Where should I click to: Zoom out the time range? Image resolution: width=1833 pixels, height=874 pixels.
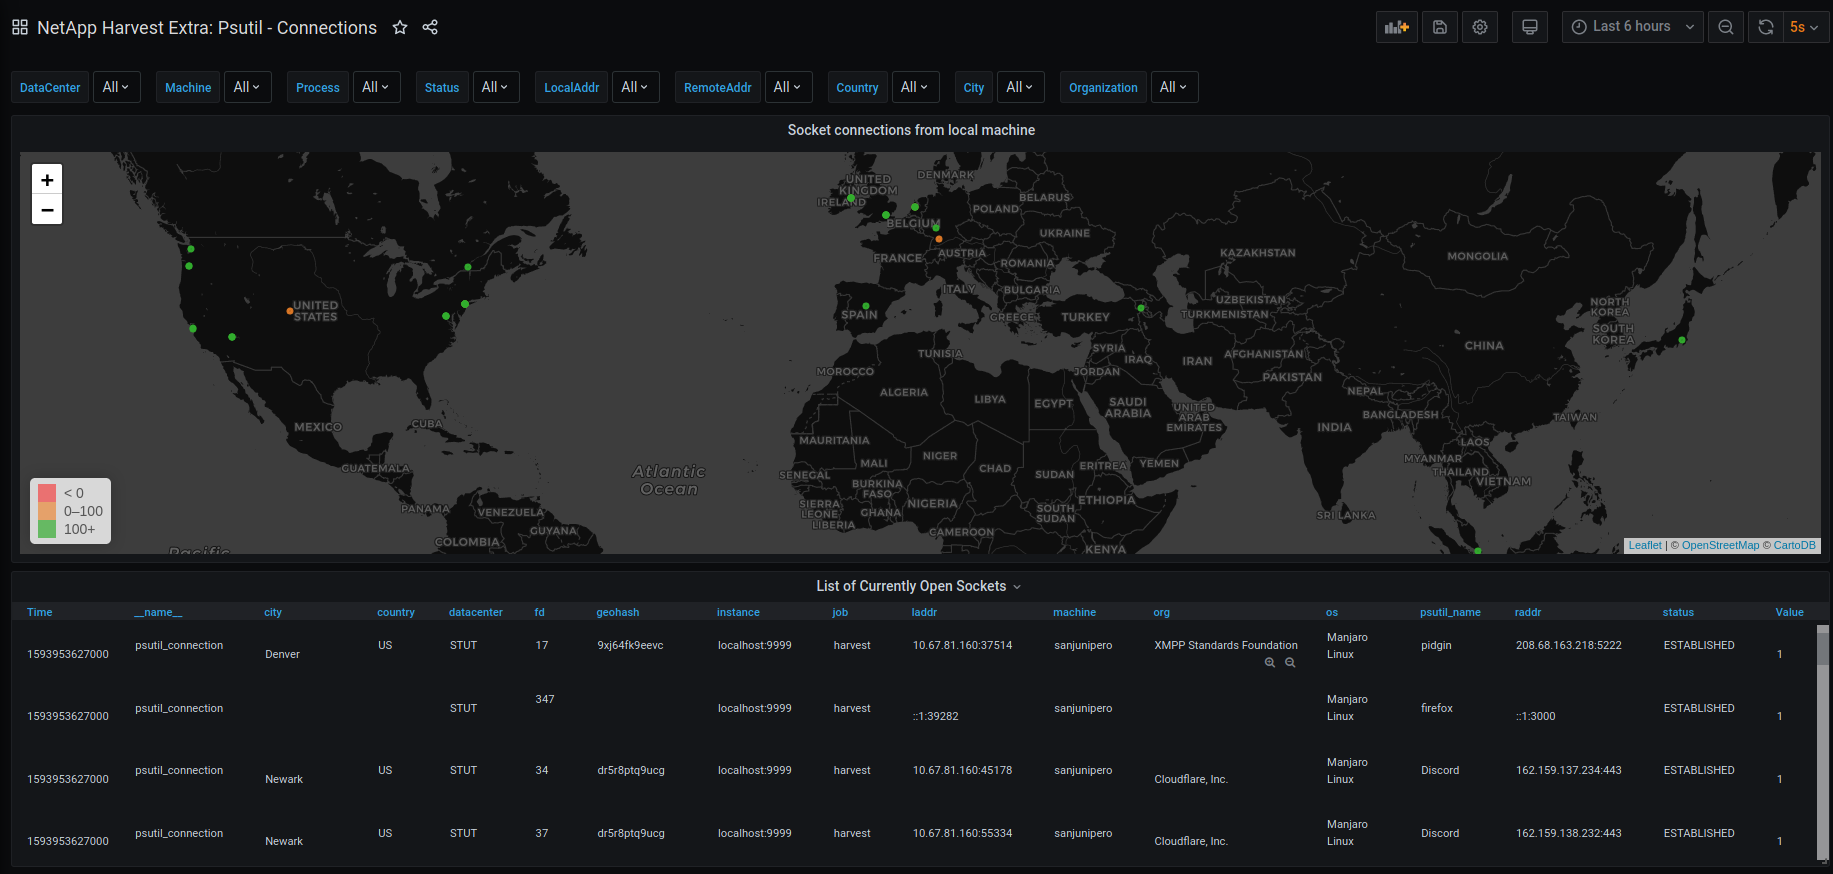tap(1726, 27)
